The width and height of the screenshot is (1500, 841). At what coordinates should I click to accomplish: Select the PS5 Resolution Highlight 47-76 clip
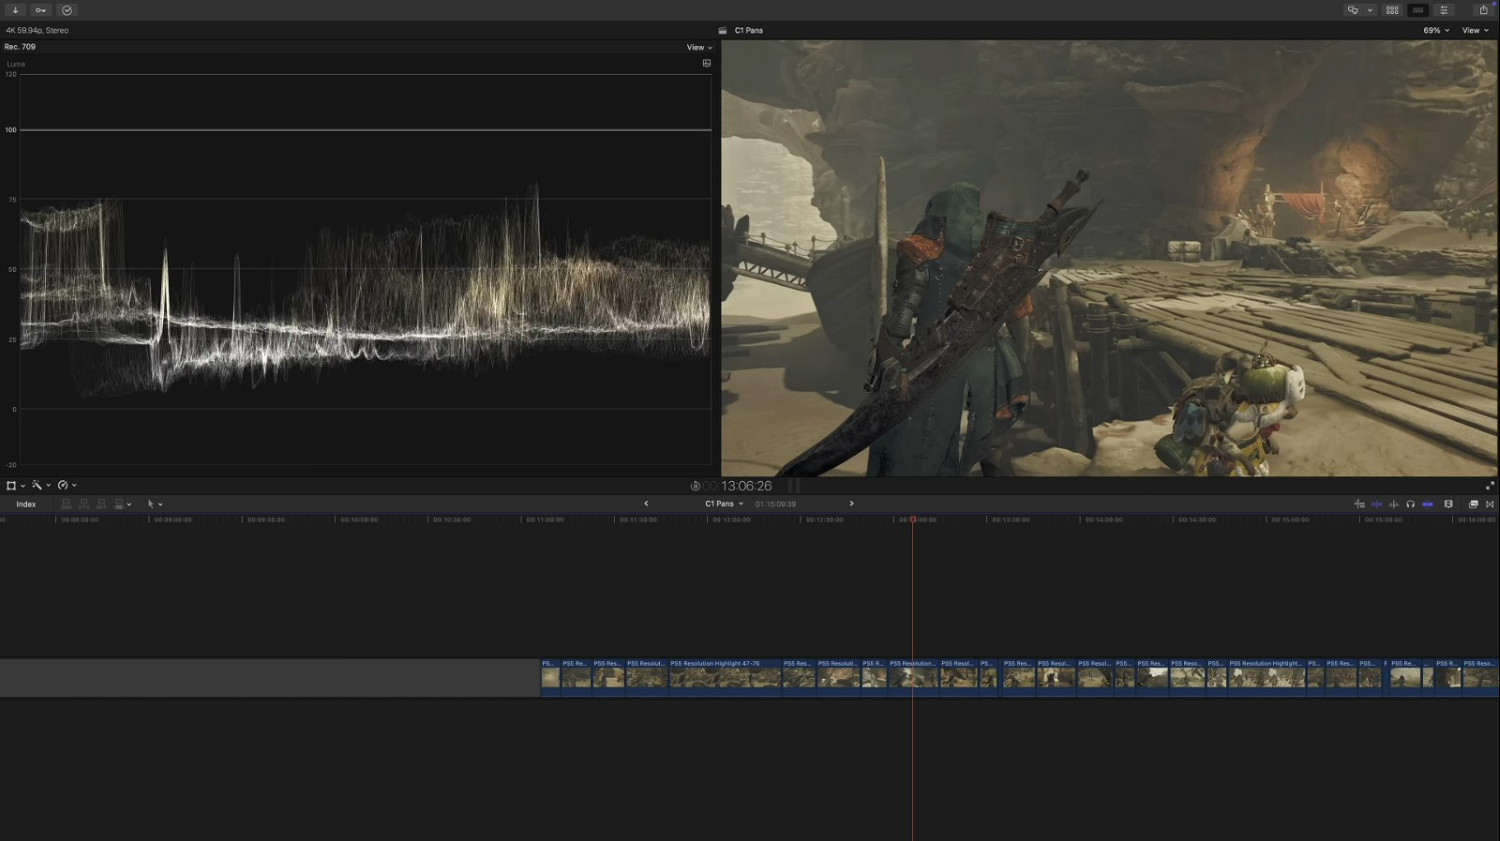click(724, 677)
